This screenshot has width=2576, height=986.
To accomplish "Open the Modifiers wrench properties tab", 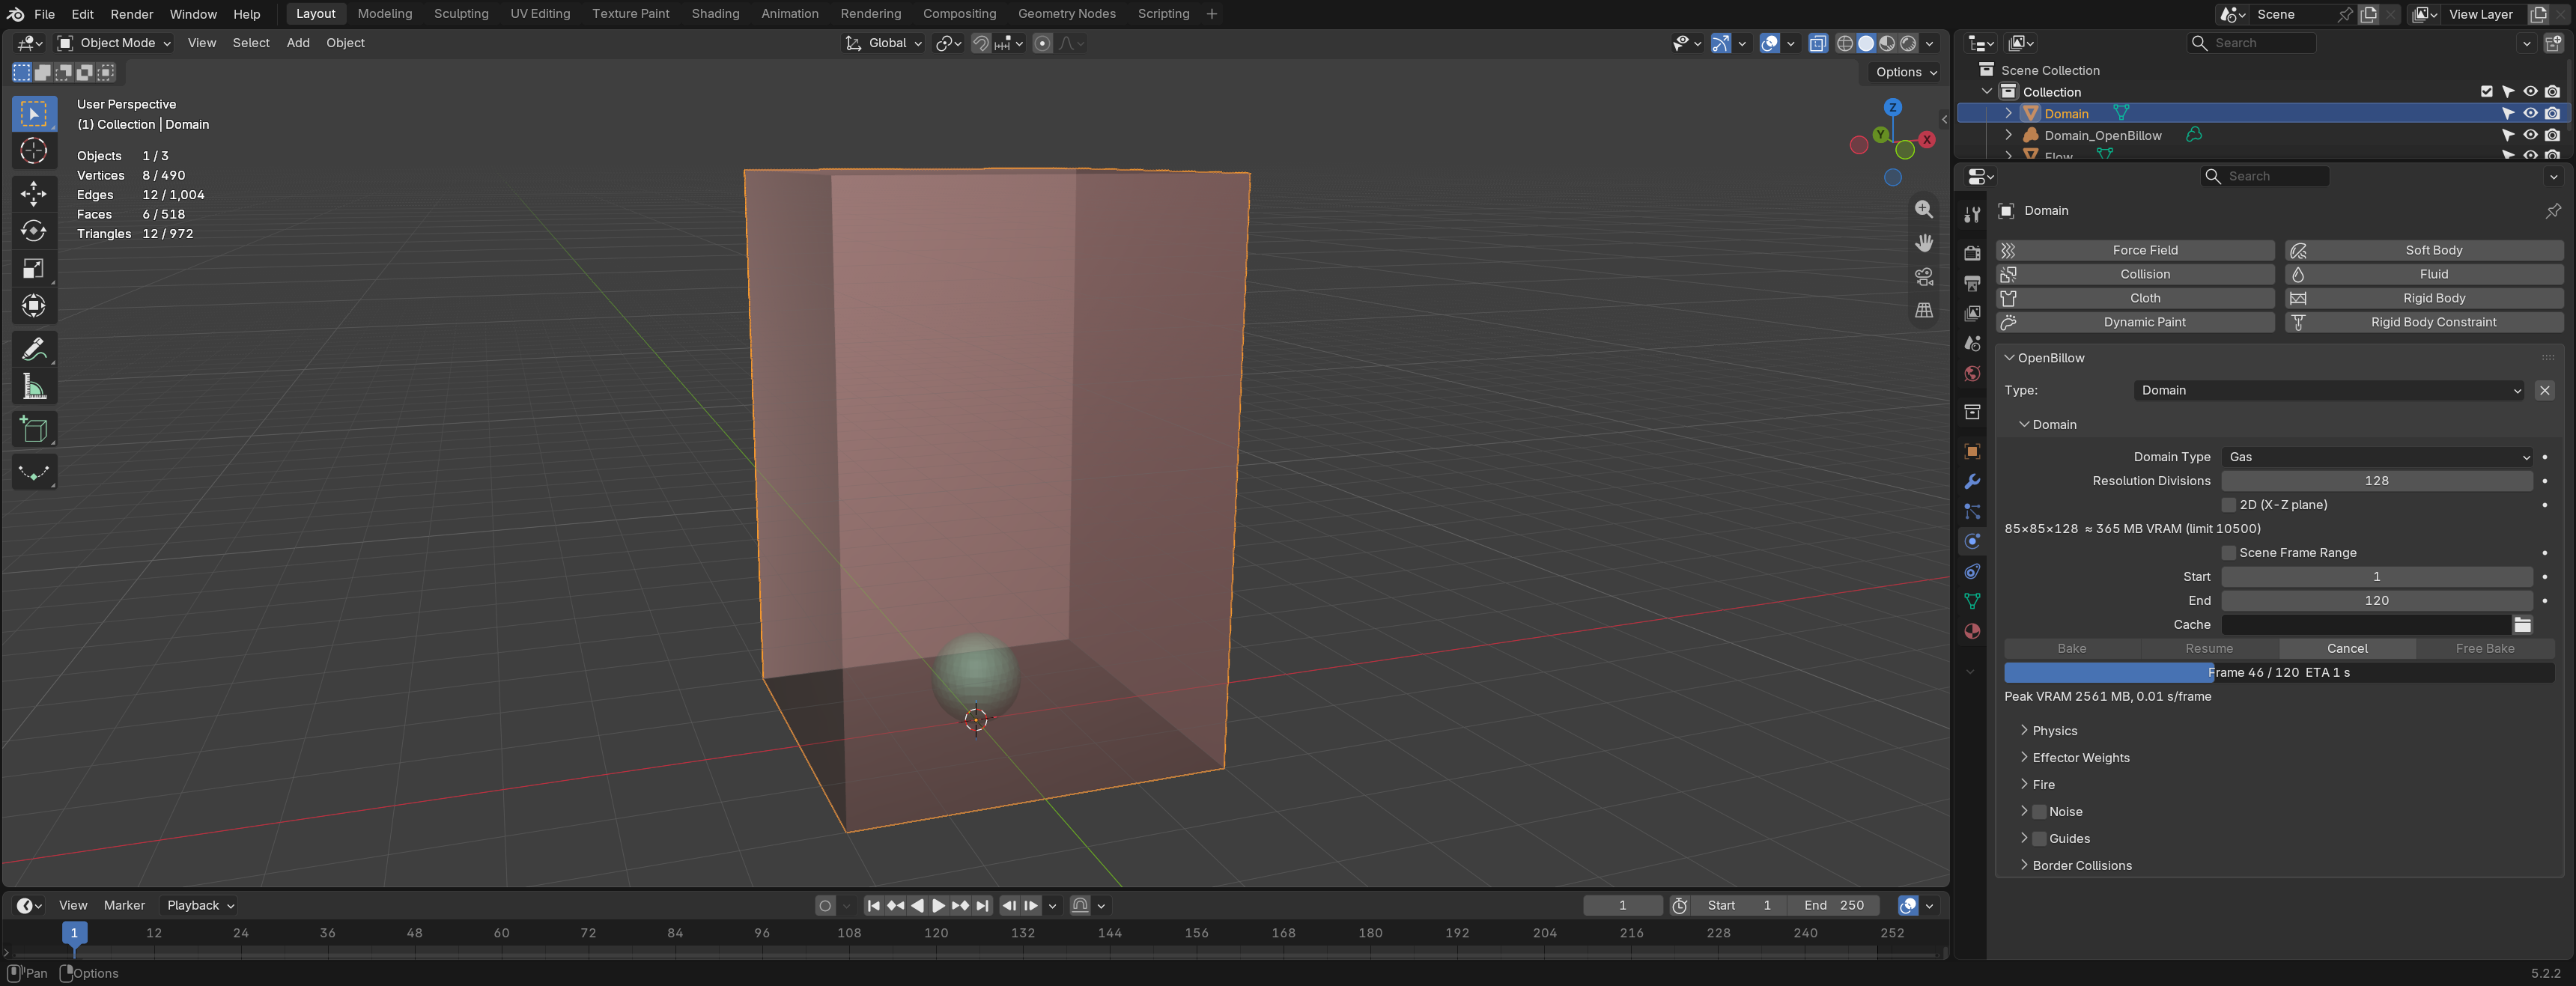I will coord(1972,481).
